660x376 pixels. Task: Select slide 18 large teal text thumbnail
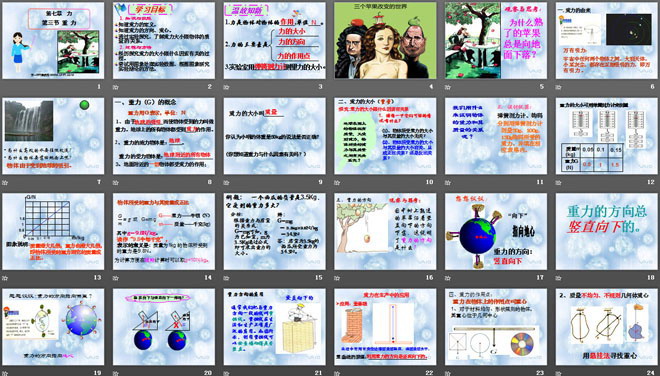pyautogui.click(x=607, y=231)
